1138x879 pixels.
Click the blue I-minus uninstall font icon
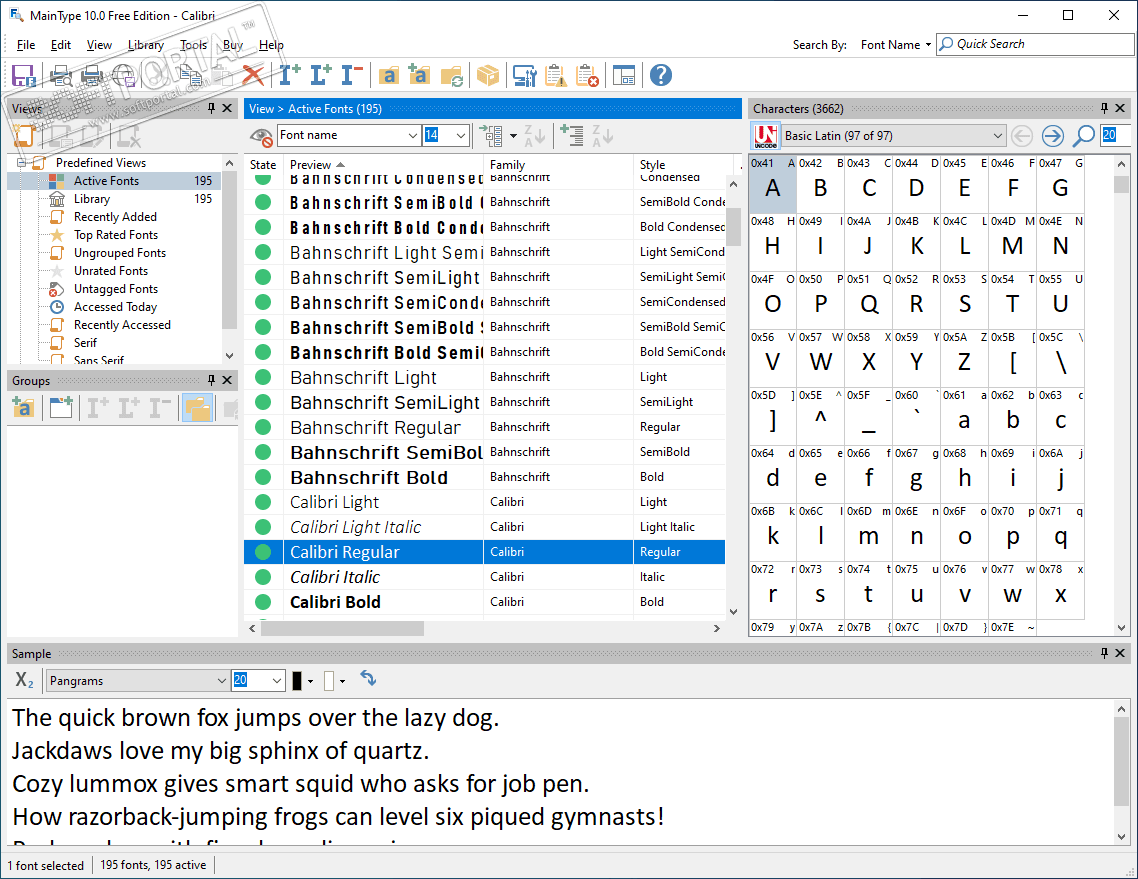[352, 75]
